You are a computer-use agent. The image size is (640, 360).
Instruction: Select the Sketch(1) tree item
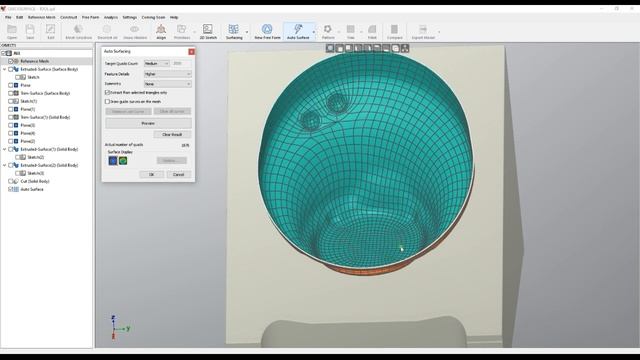click(x=29, y=101)
